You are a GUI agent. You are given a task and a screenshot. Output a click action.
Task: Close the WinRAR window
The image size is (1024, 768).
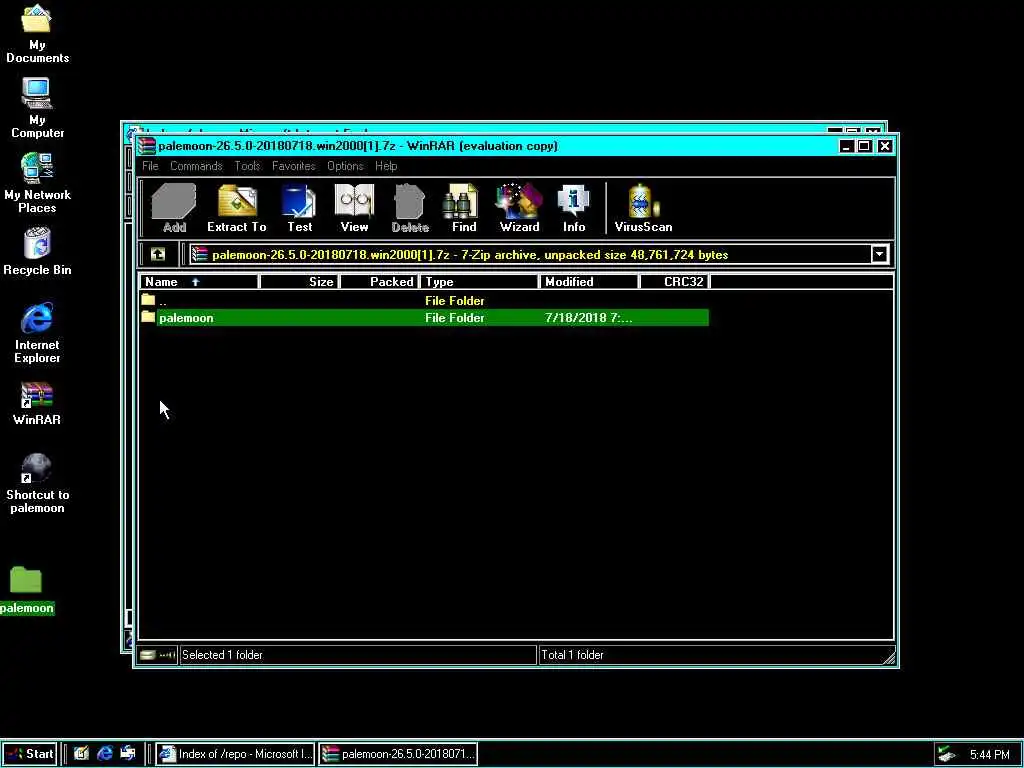884,146
